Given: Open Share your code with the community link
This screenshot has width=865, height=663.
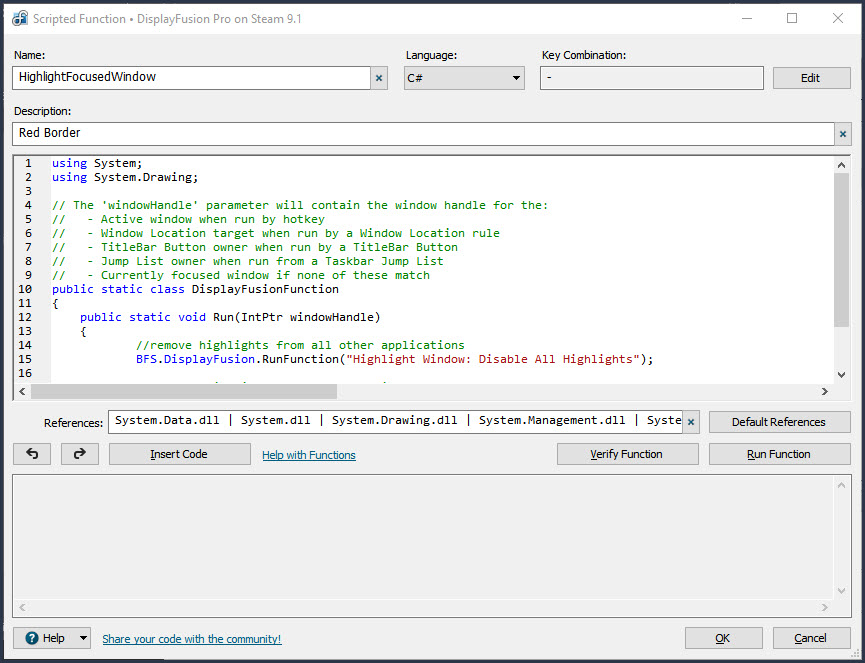Looking at the screenshot, I should (x=192, y=639).
